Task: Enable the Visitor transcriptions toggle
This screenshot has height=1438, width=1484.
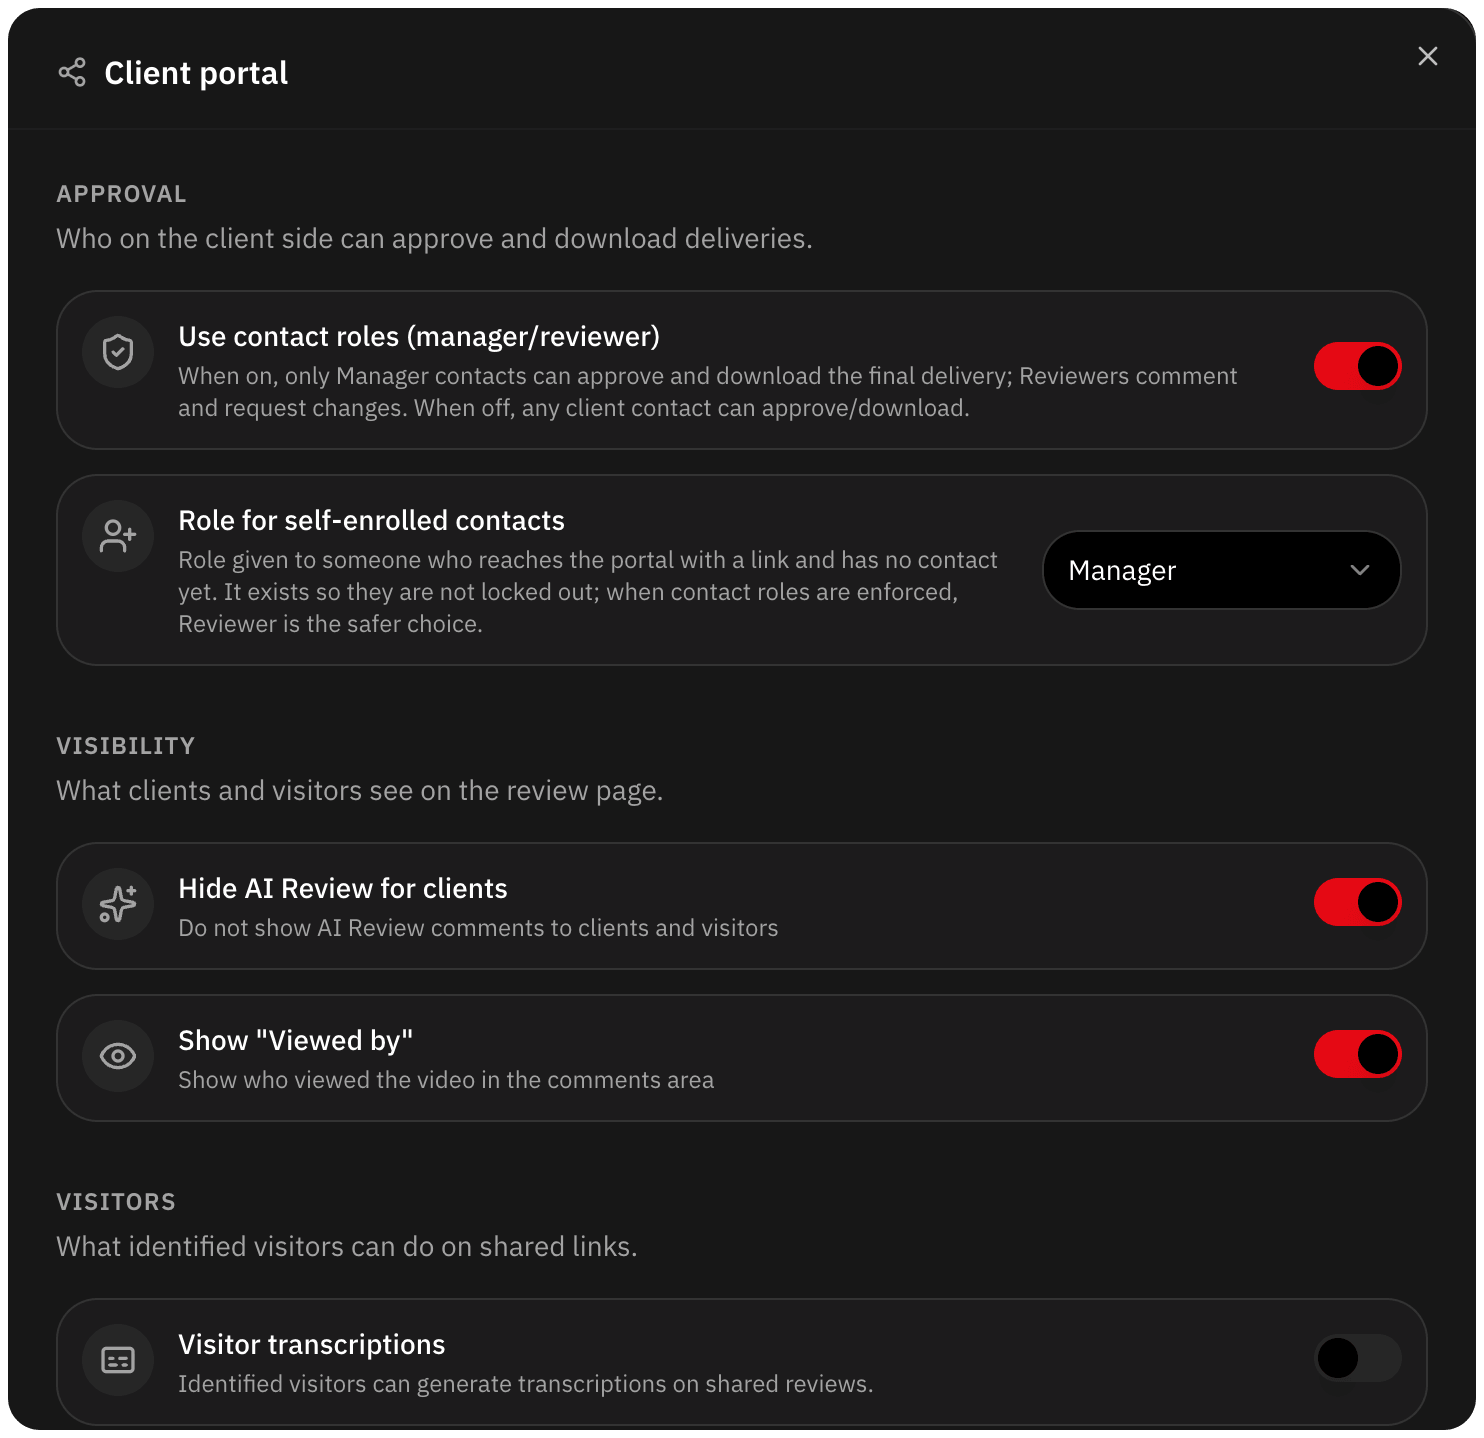Action: (1357, 1358)
